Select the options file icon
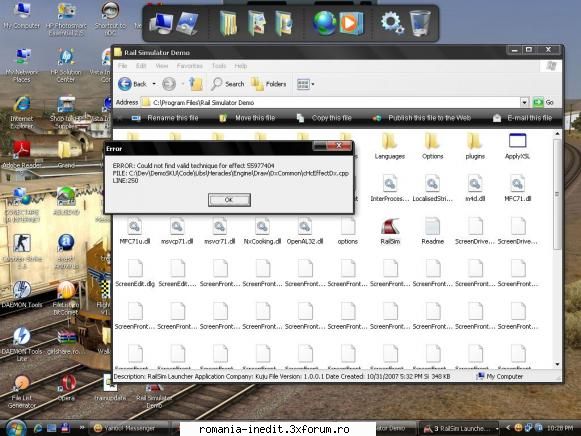Screen dimensions: 581x436 (x=348, y=226)
